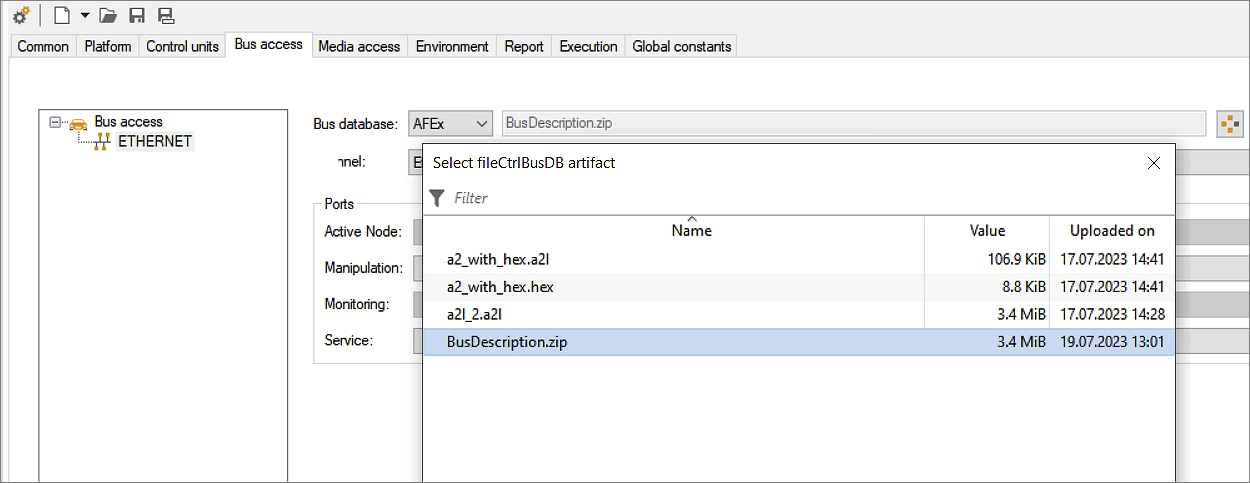The height and width of the screenshot is (483, 1250).
Task: Click the 106.9 KiB value cell
Action: (x=1016, y=259)
